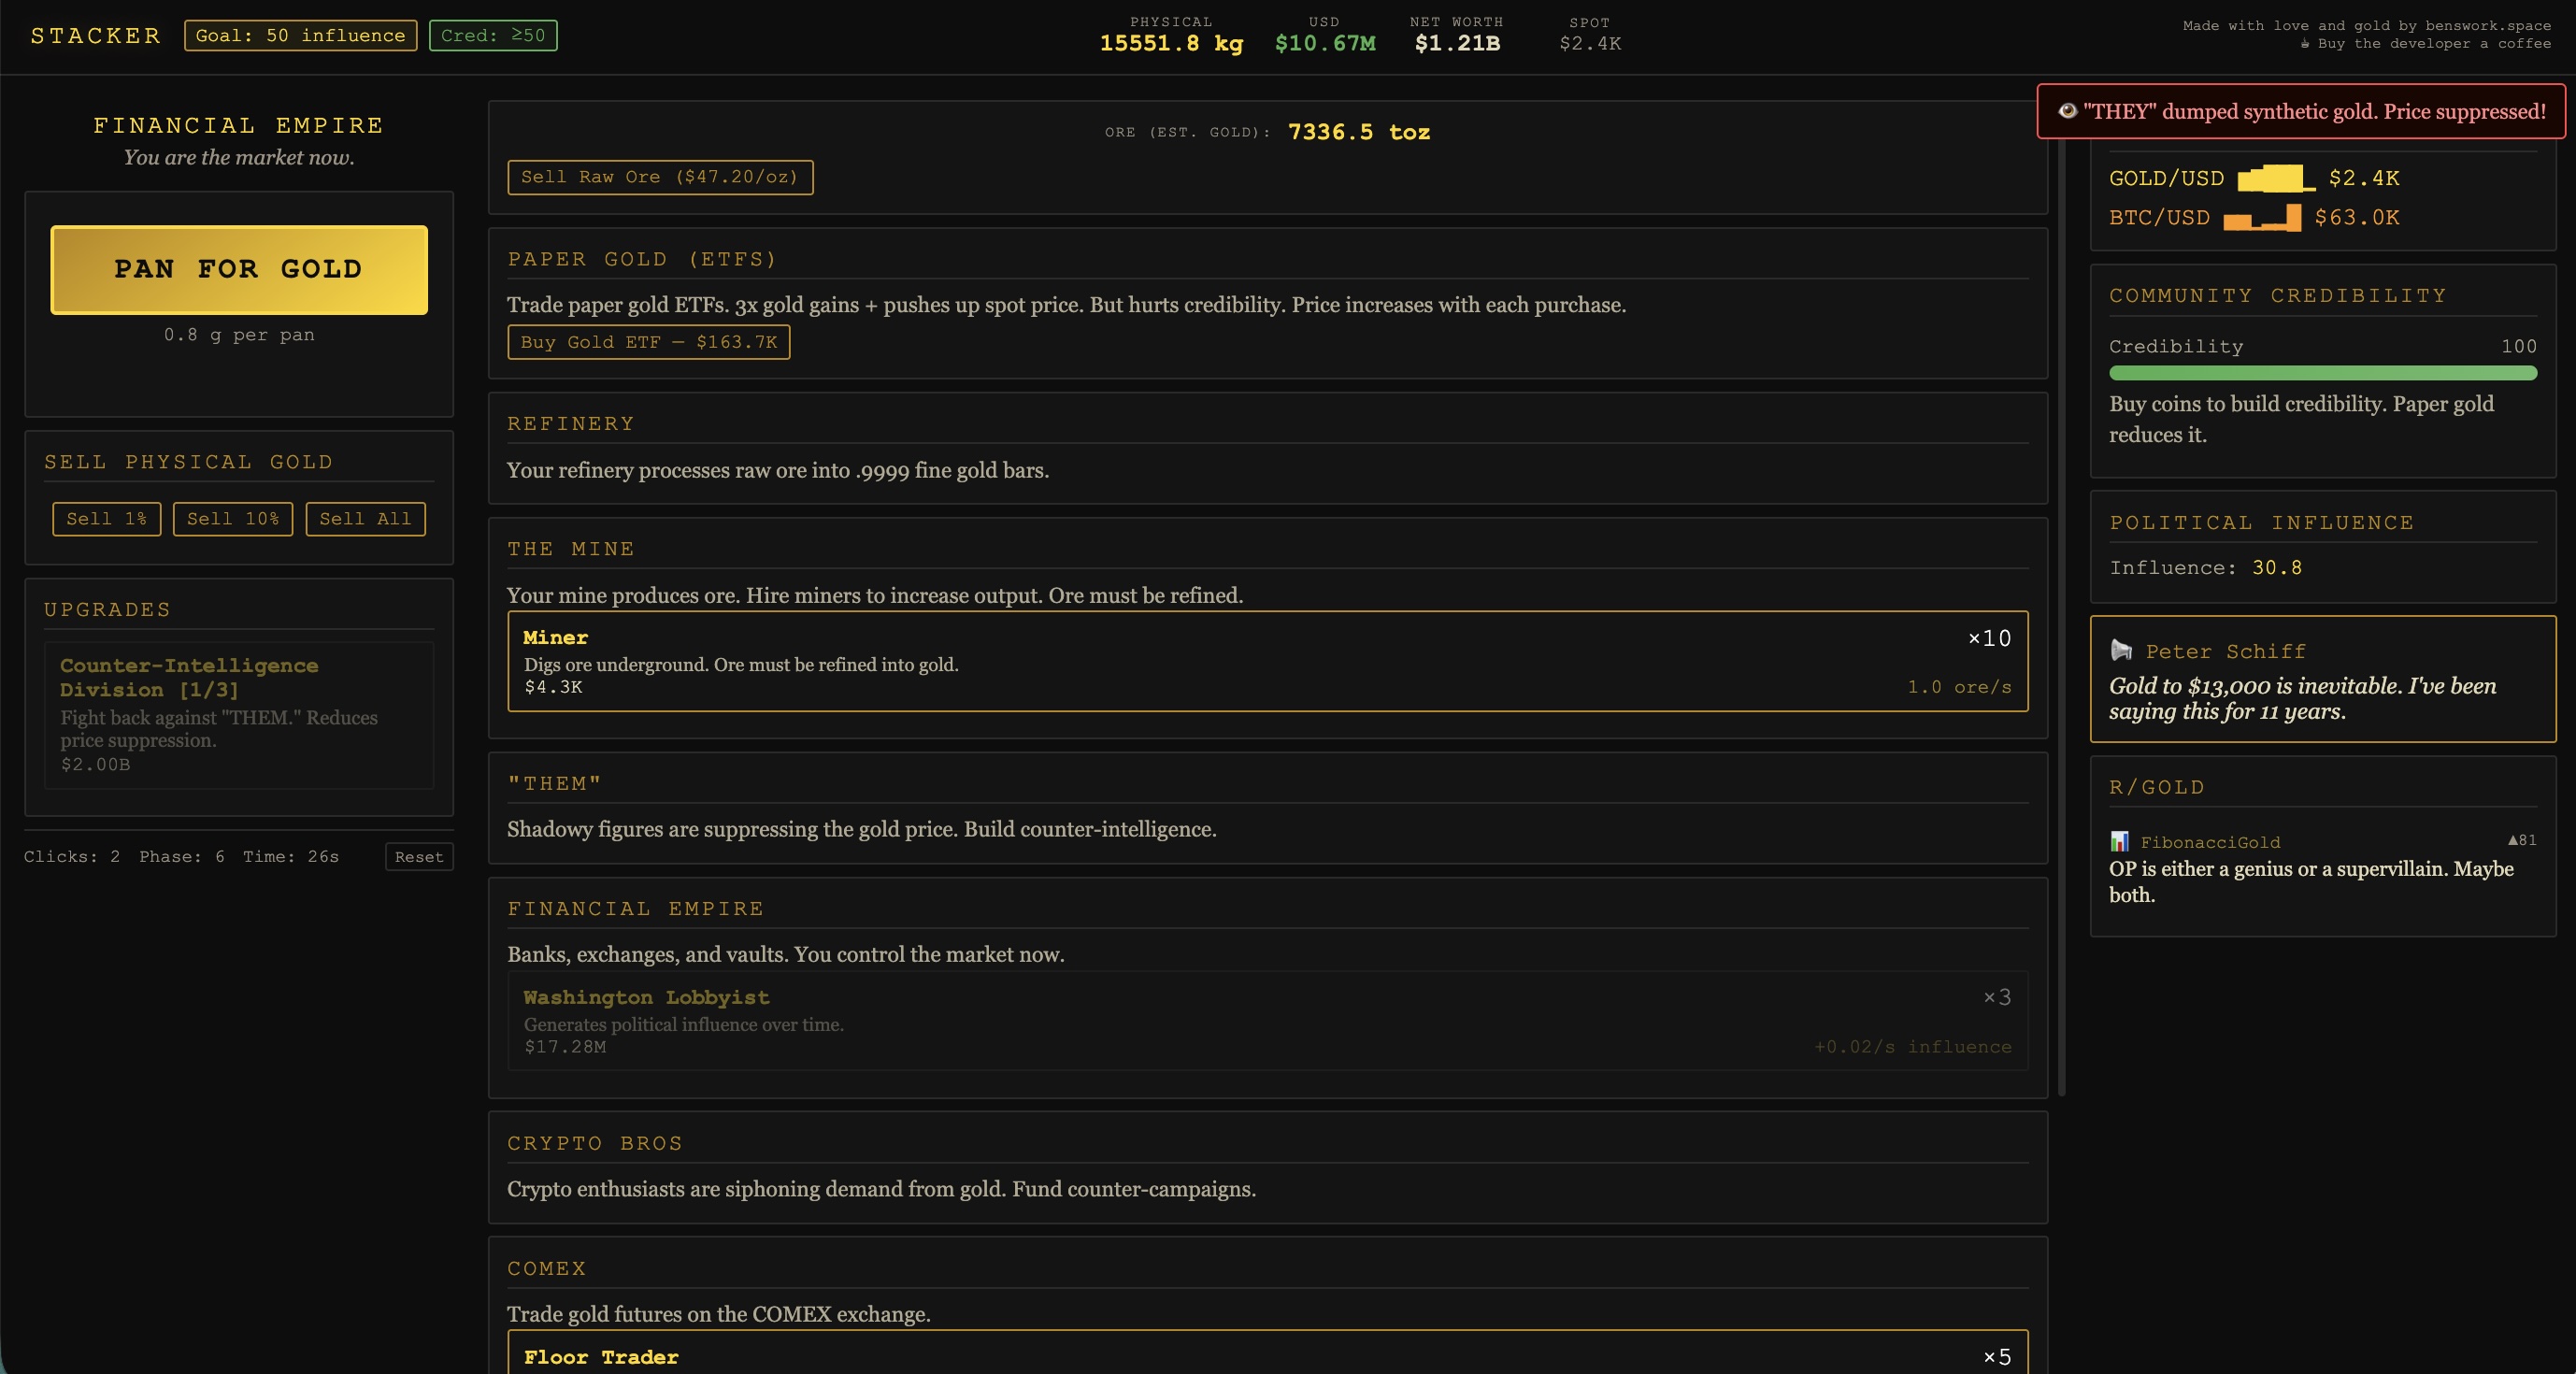Open Buy the developer a coffee link
The height and width of the screenshot is (1374, 2576).
(2433, 43)
